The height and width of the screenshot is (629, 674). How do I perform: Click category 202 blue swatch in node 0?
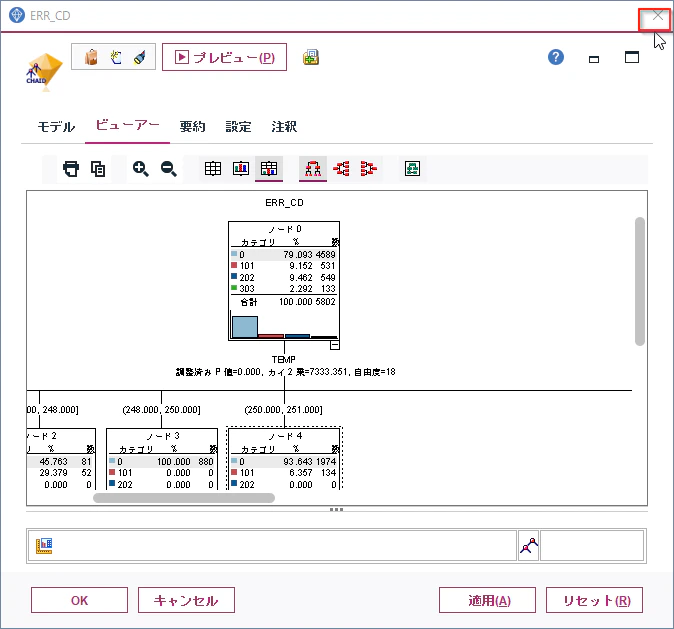coord(234,276)
